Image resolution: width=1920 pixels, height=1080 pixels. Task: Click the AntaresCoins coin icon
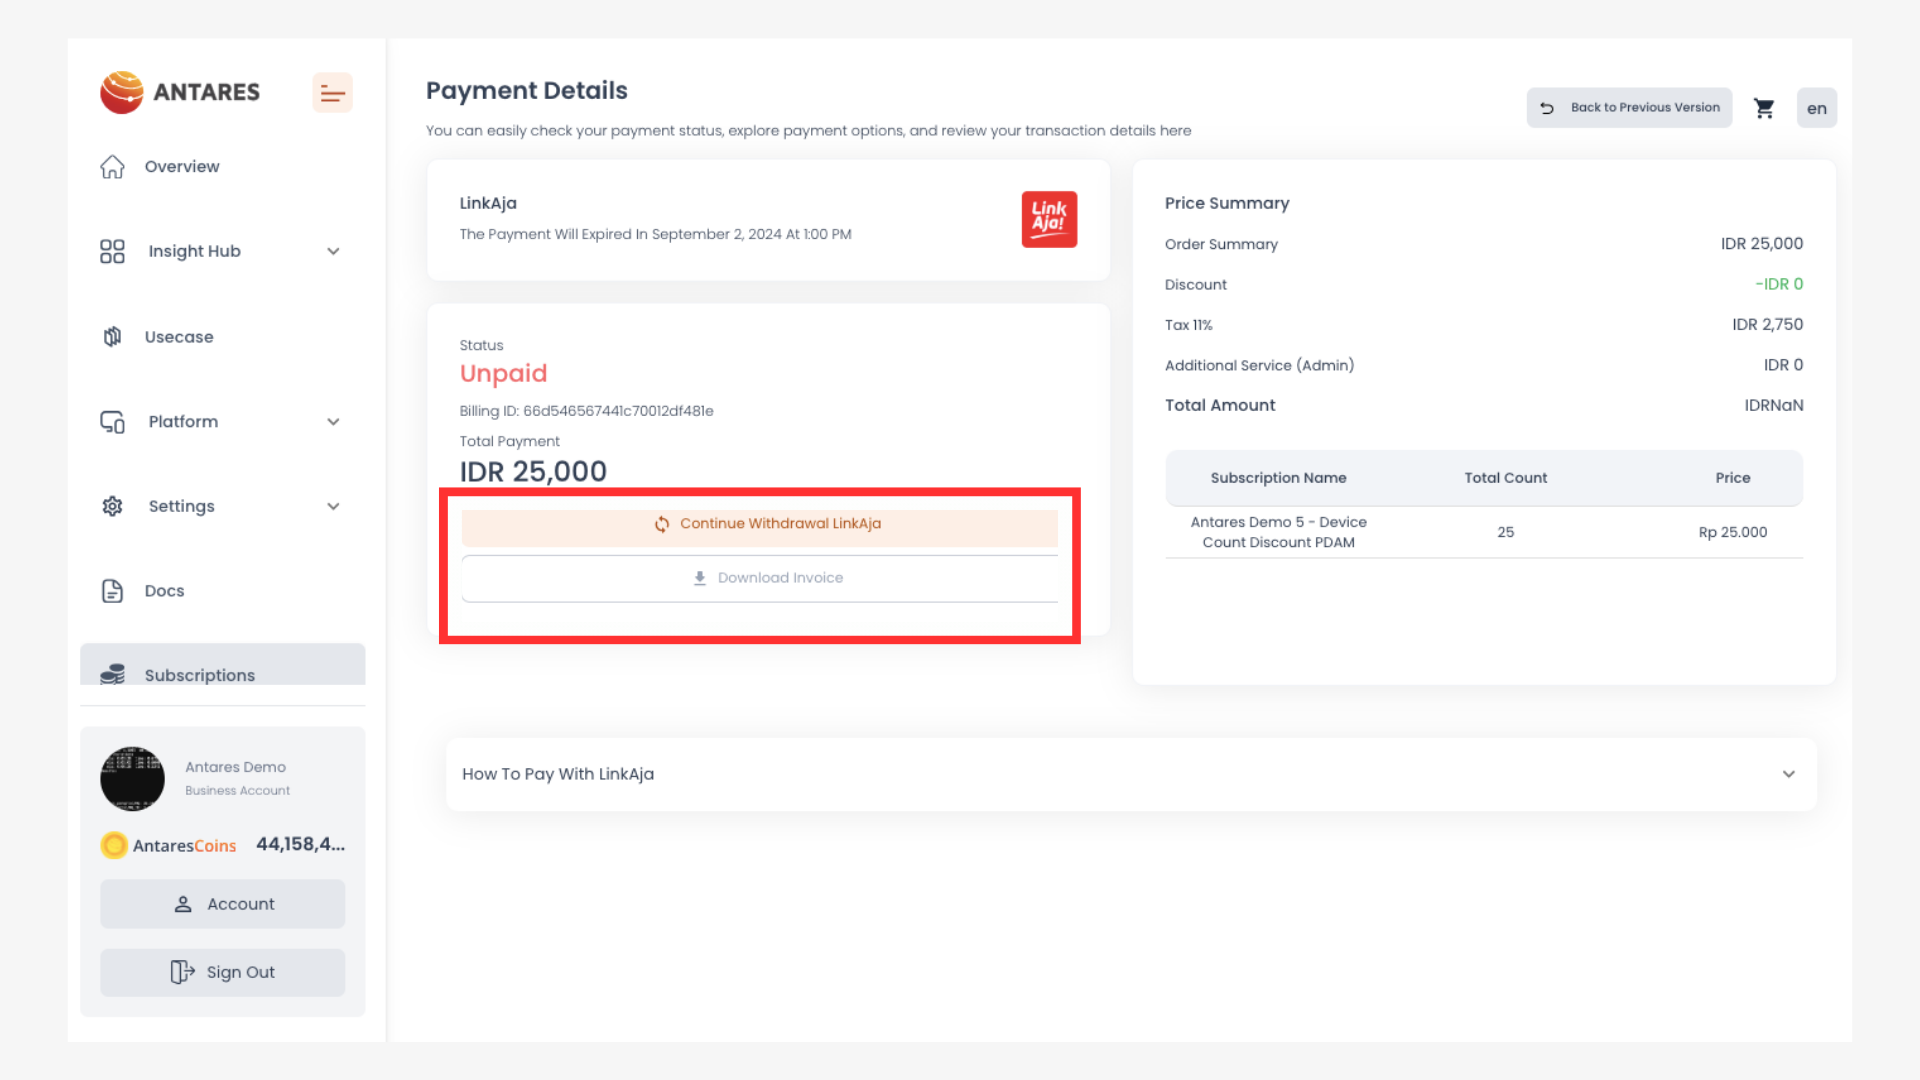pos(114,845)
